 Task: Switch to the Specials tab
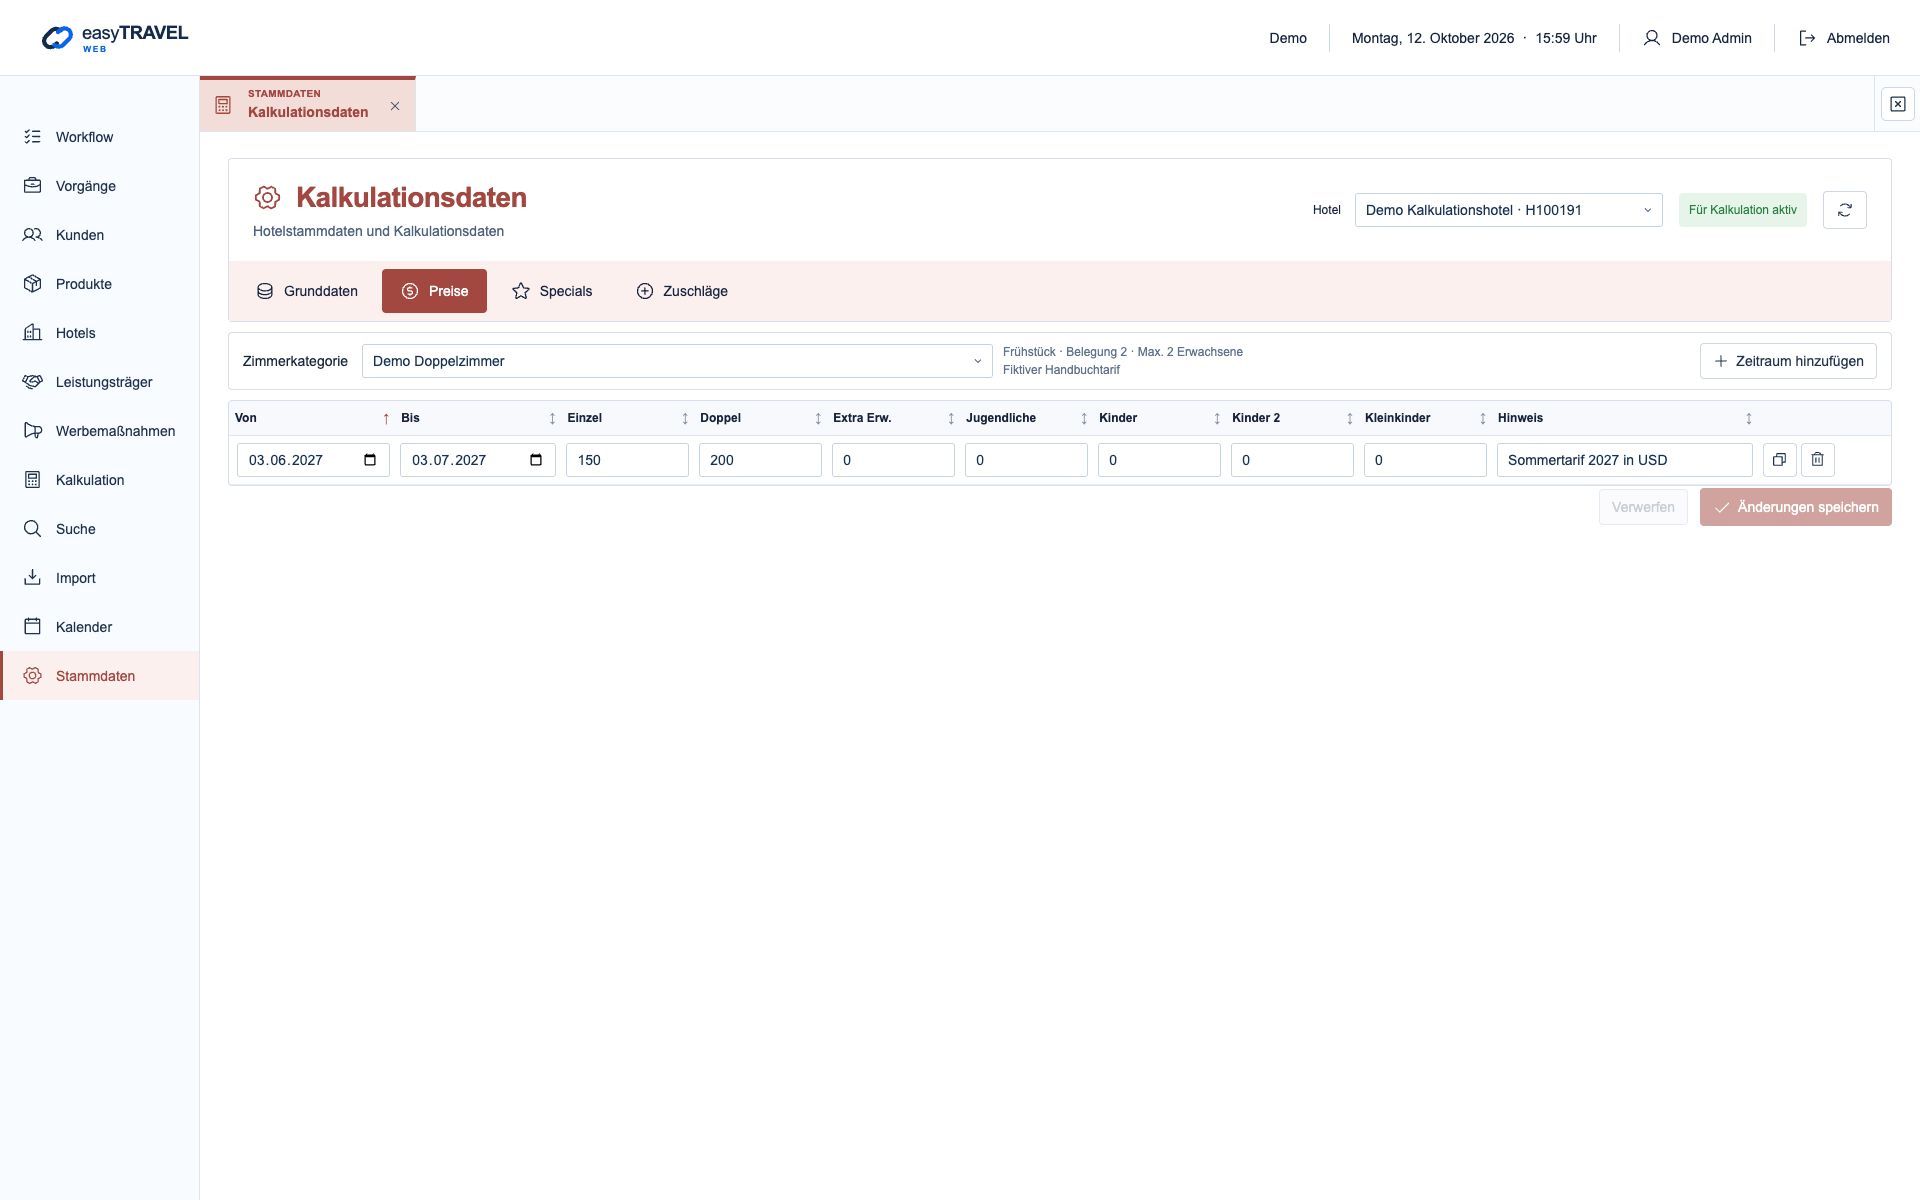[x=552, y=291]
